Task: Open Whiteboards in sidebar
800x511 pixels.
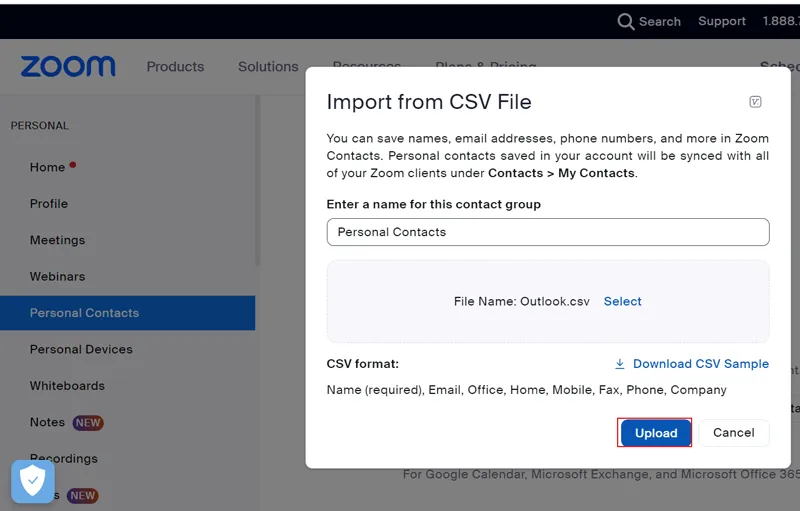Action: tap(67, 386)
